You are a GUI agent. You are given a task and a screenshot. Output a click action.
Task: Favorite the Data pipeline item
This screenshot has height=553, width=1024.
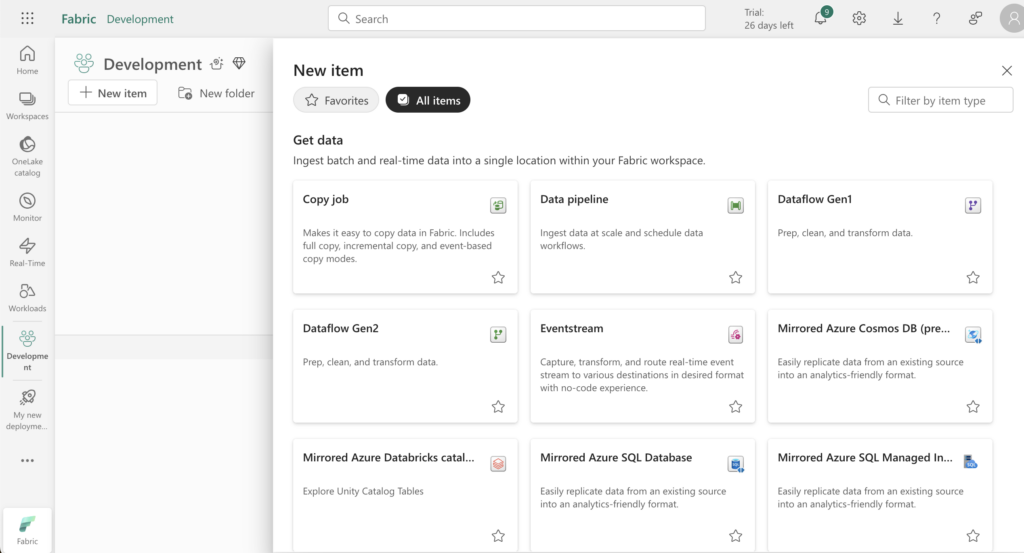(x=735, y=277)
